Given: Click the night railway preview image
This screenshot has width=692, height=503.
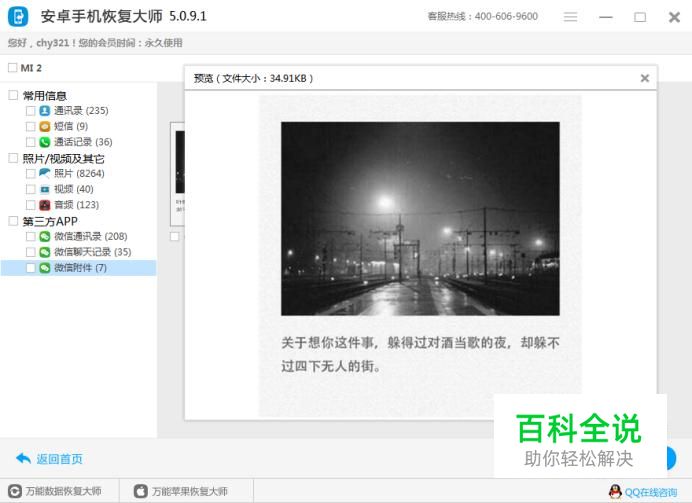Looking at the screenshot, I should pos(420,219).
